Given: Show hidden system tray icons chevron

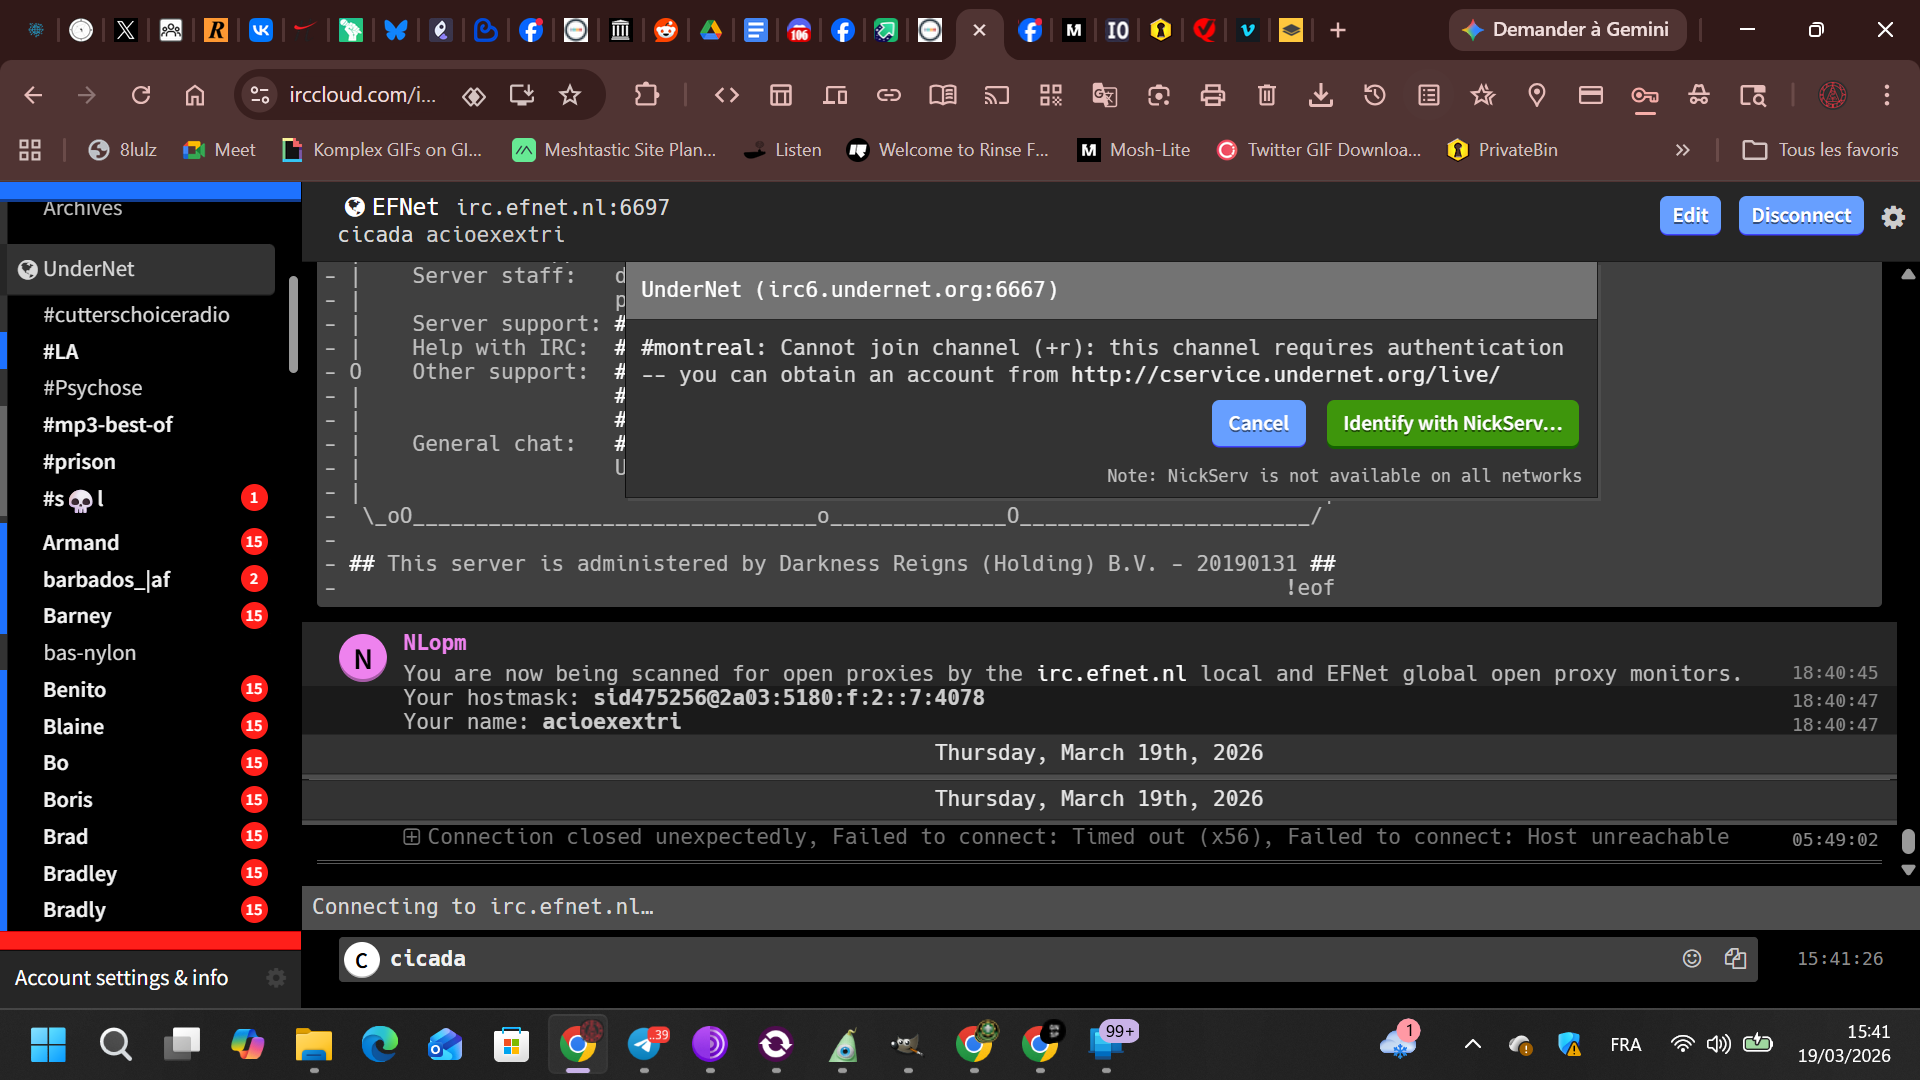Looking at the screenshot, I should 1472,1045.
